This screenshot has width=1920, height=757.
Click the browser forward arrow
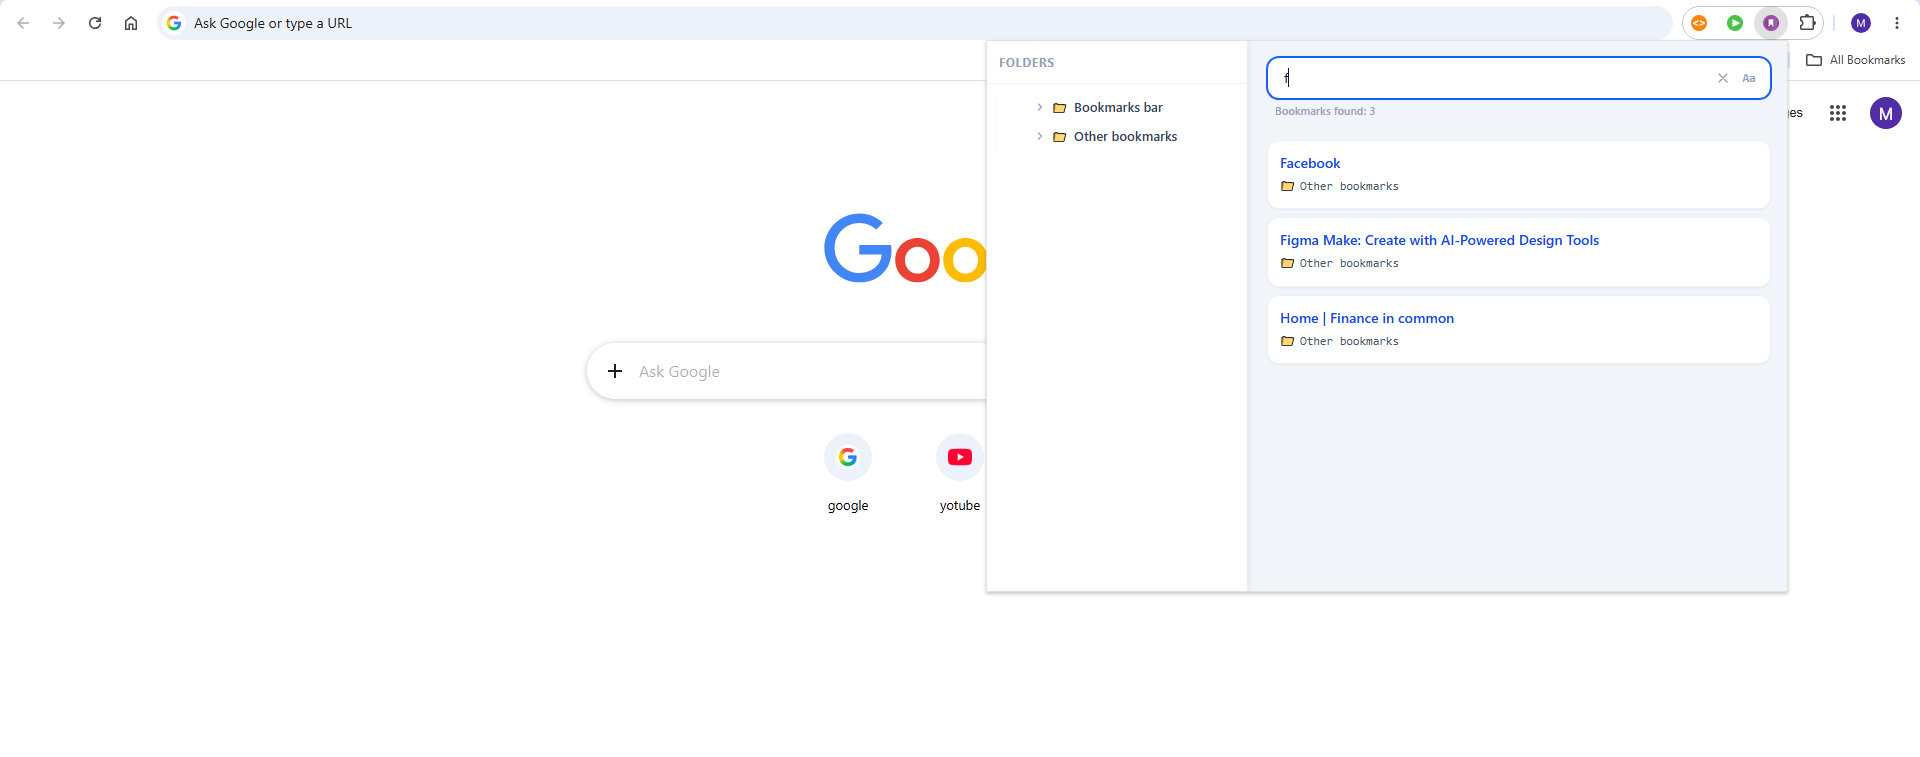coord(59,23)
